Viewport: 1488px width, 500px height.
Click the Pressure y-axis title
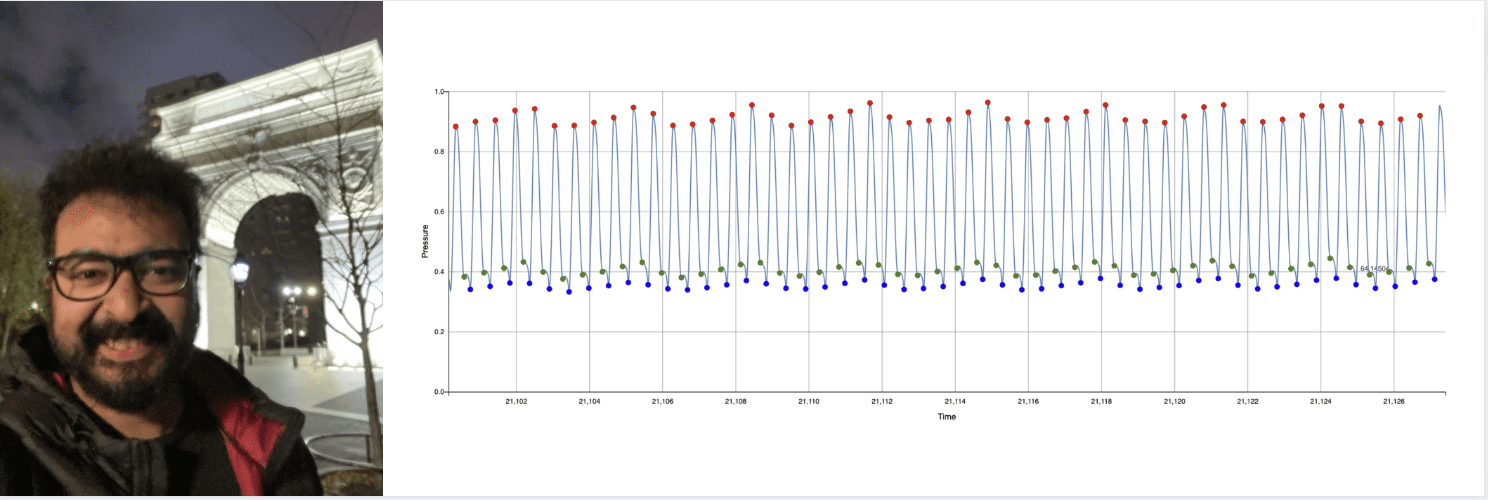(x=426, y=242)
